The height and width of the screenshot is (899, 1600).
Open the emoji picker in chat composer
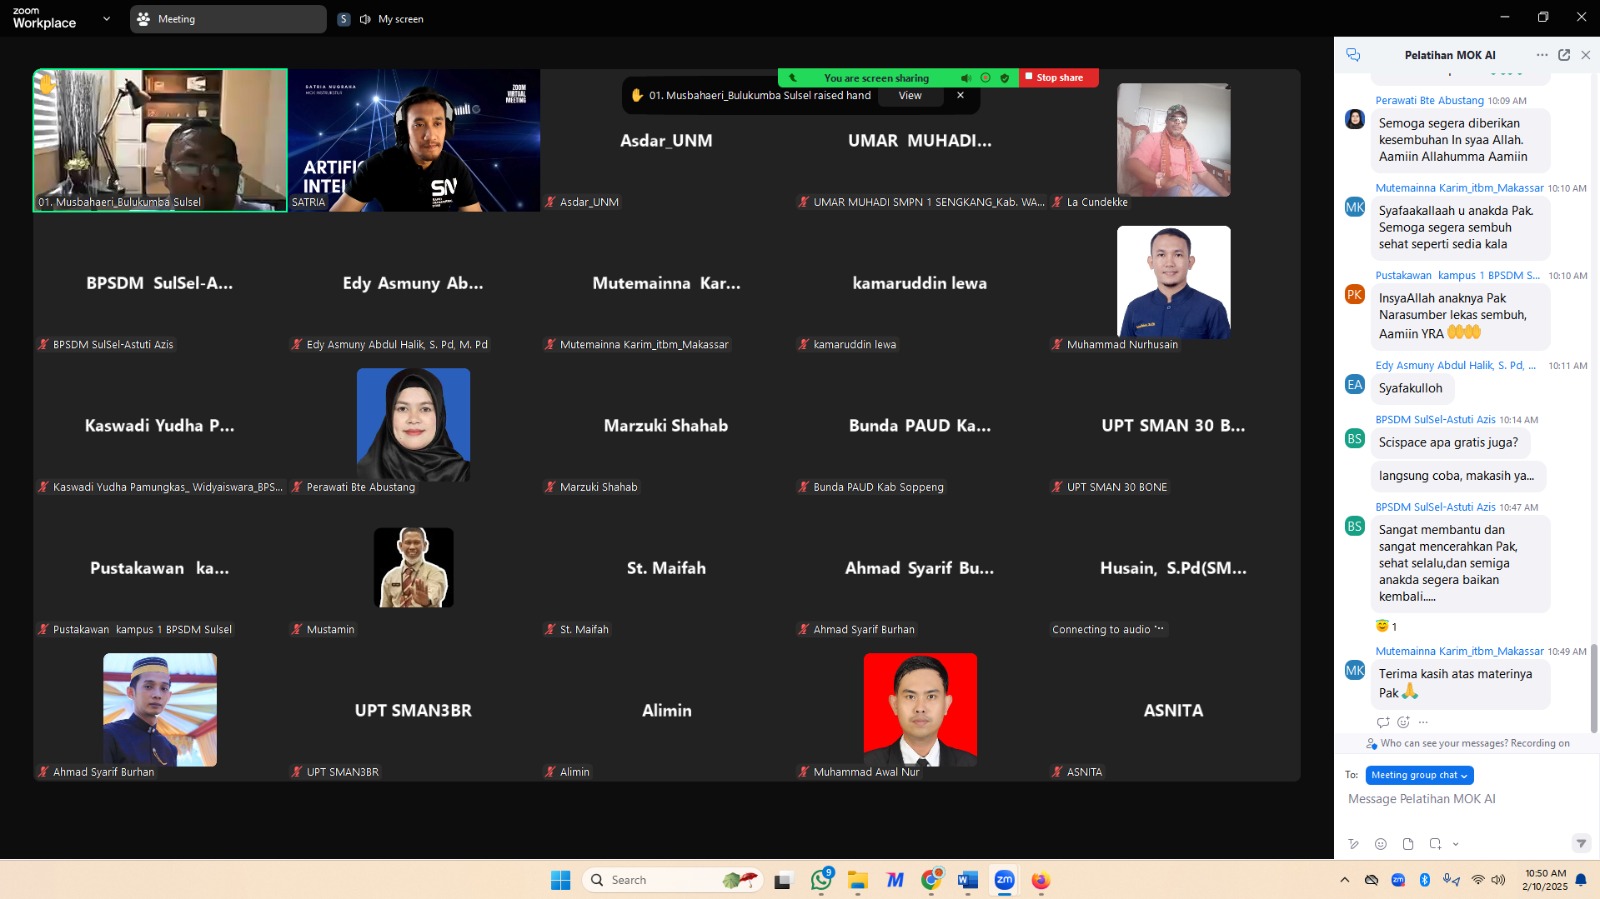pos(1381,844)
